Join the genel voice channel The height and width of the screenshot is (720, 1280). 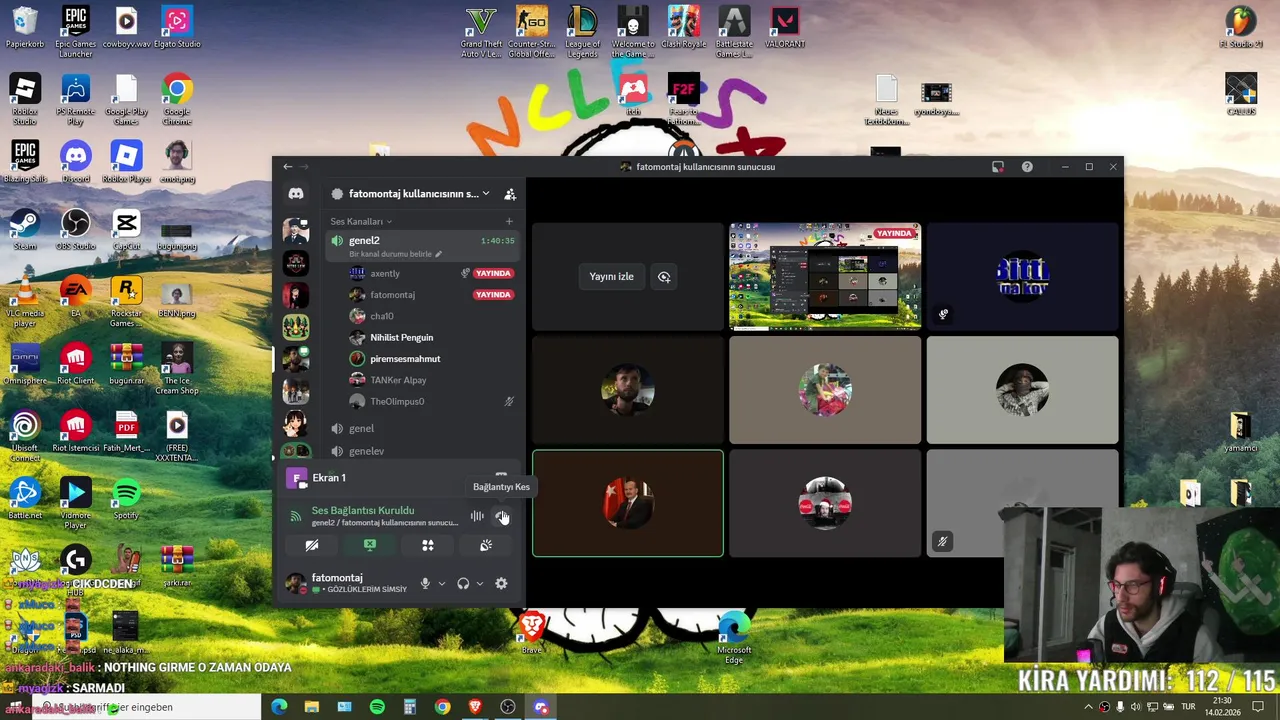(423, 428)
